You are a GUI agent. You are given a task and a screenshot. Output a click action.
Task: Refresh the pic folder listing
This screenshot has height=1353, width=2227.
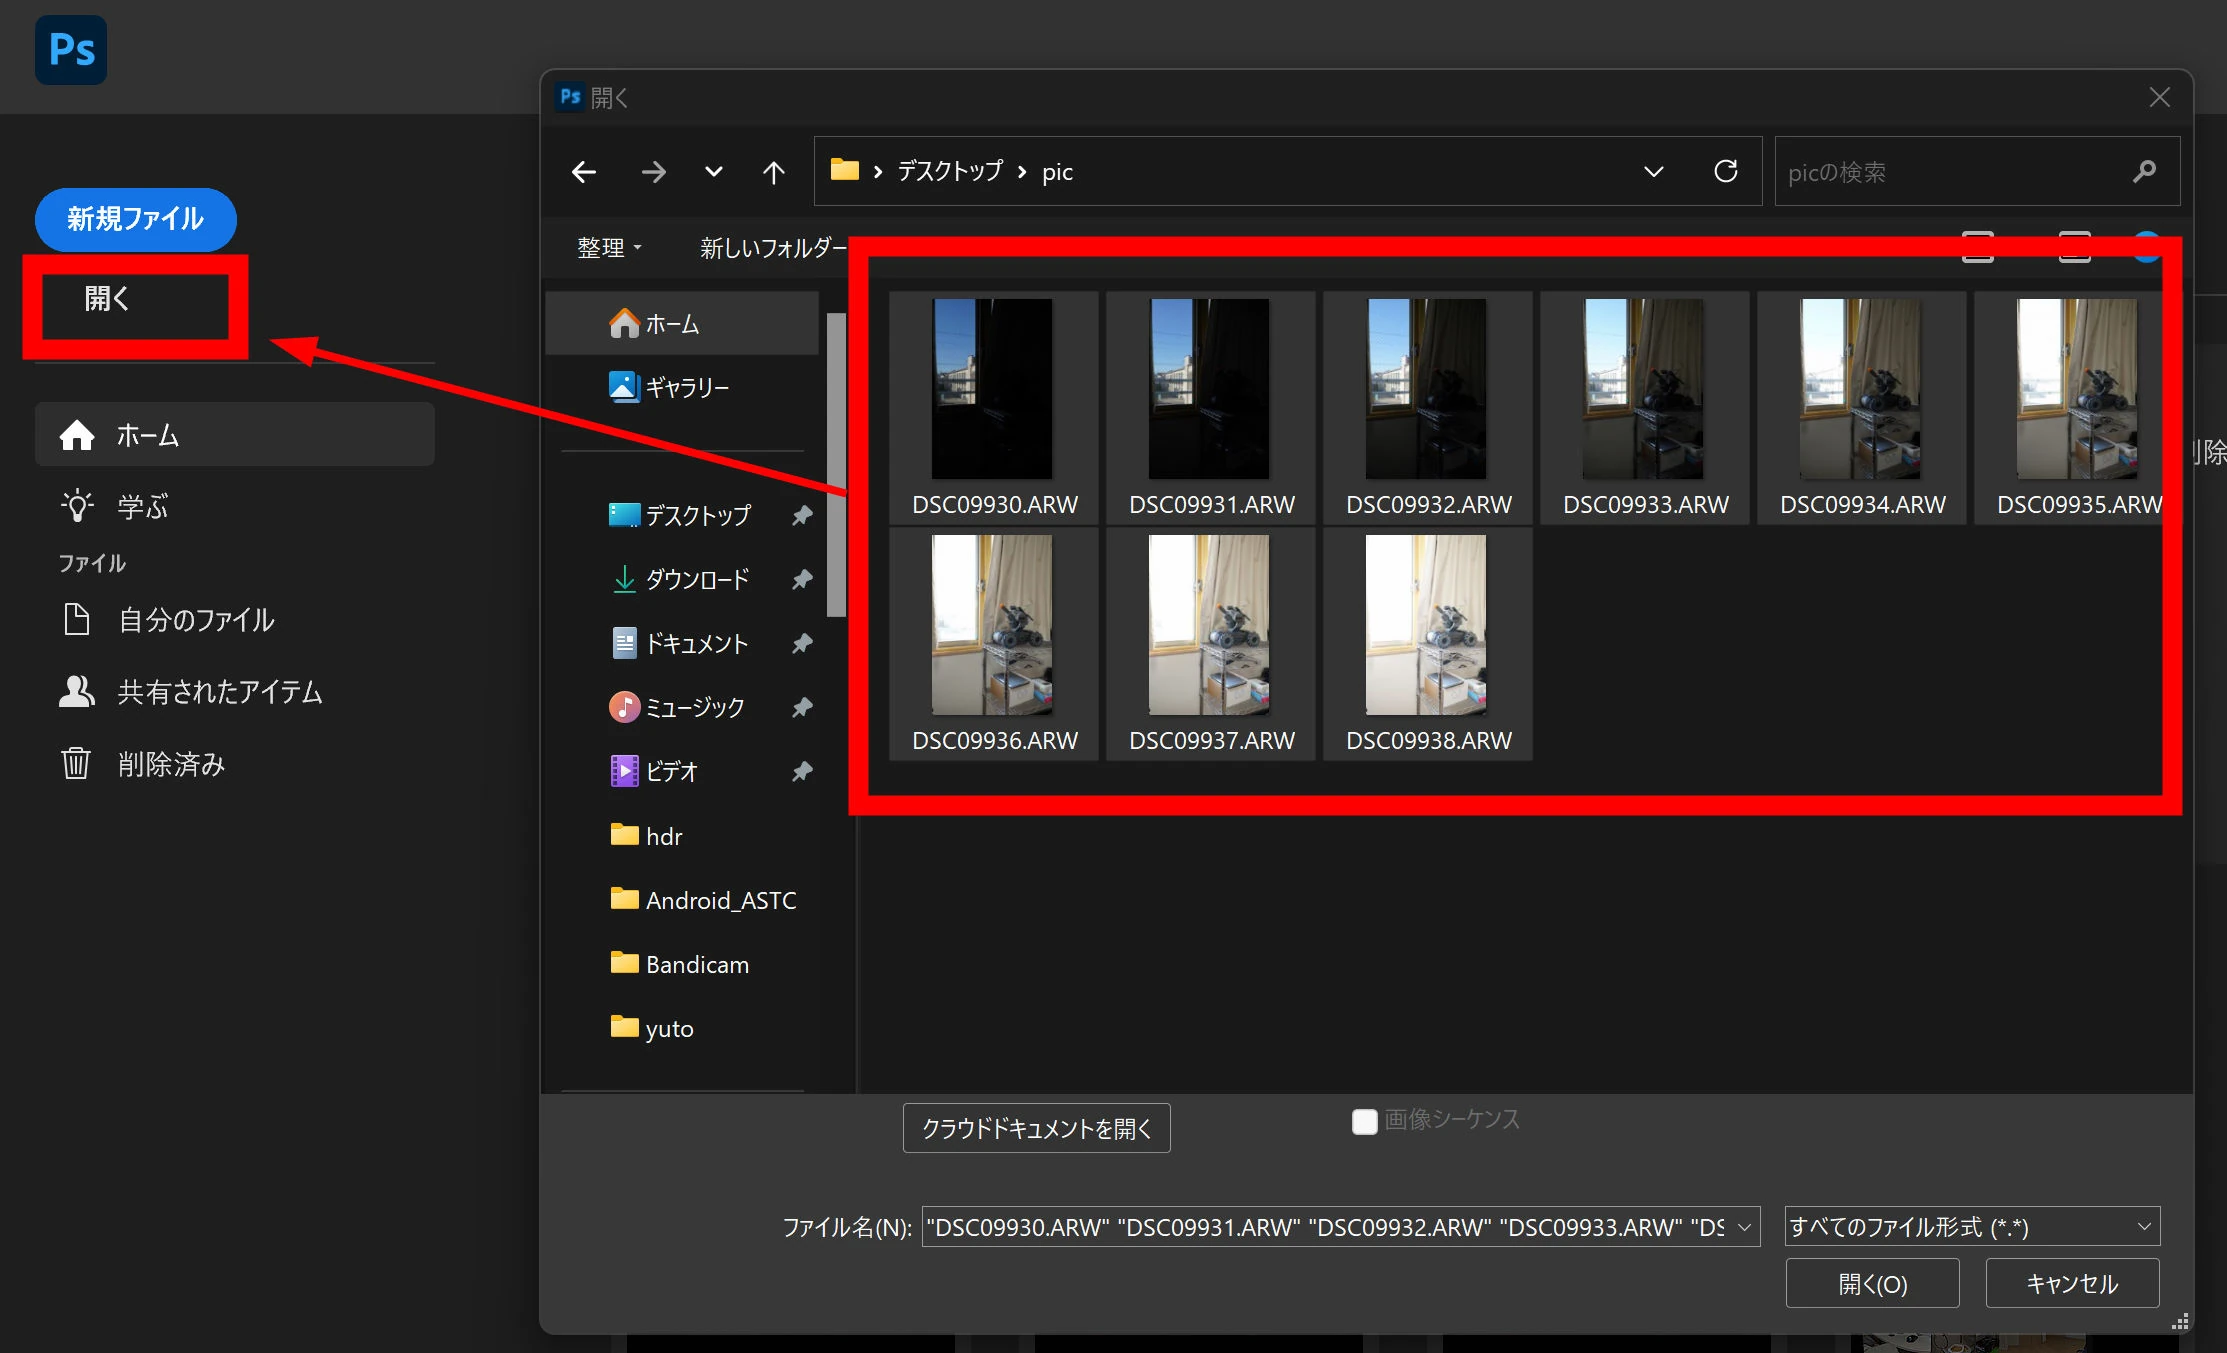click(1725, 172)
